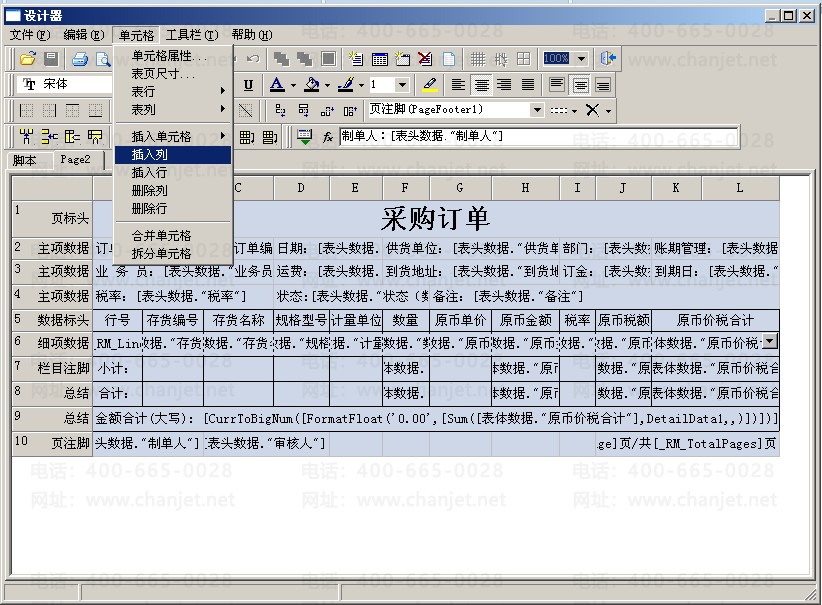This screenshot has height=605, width=822.
Task: Click the exit door icon
Action: (608, 59)
